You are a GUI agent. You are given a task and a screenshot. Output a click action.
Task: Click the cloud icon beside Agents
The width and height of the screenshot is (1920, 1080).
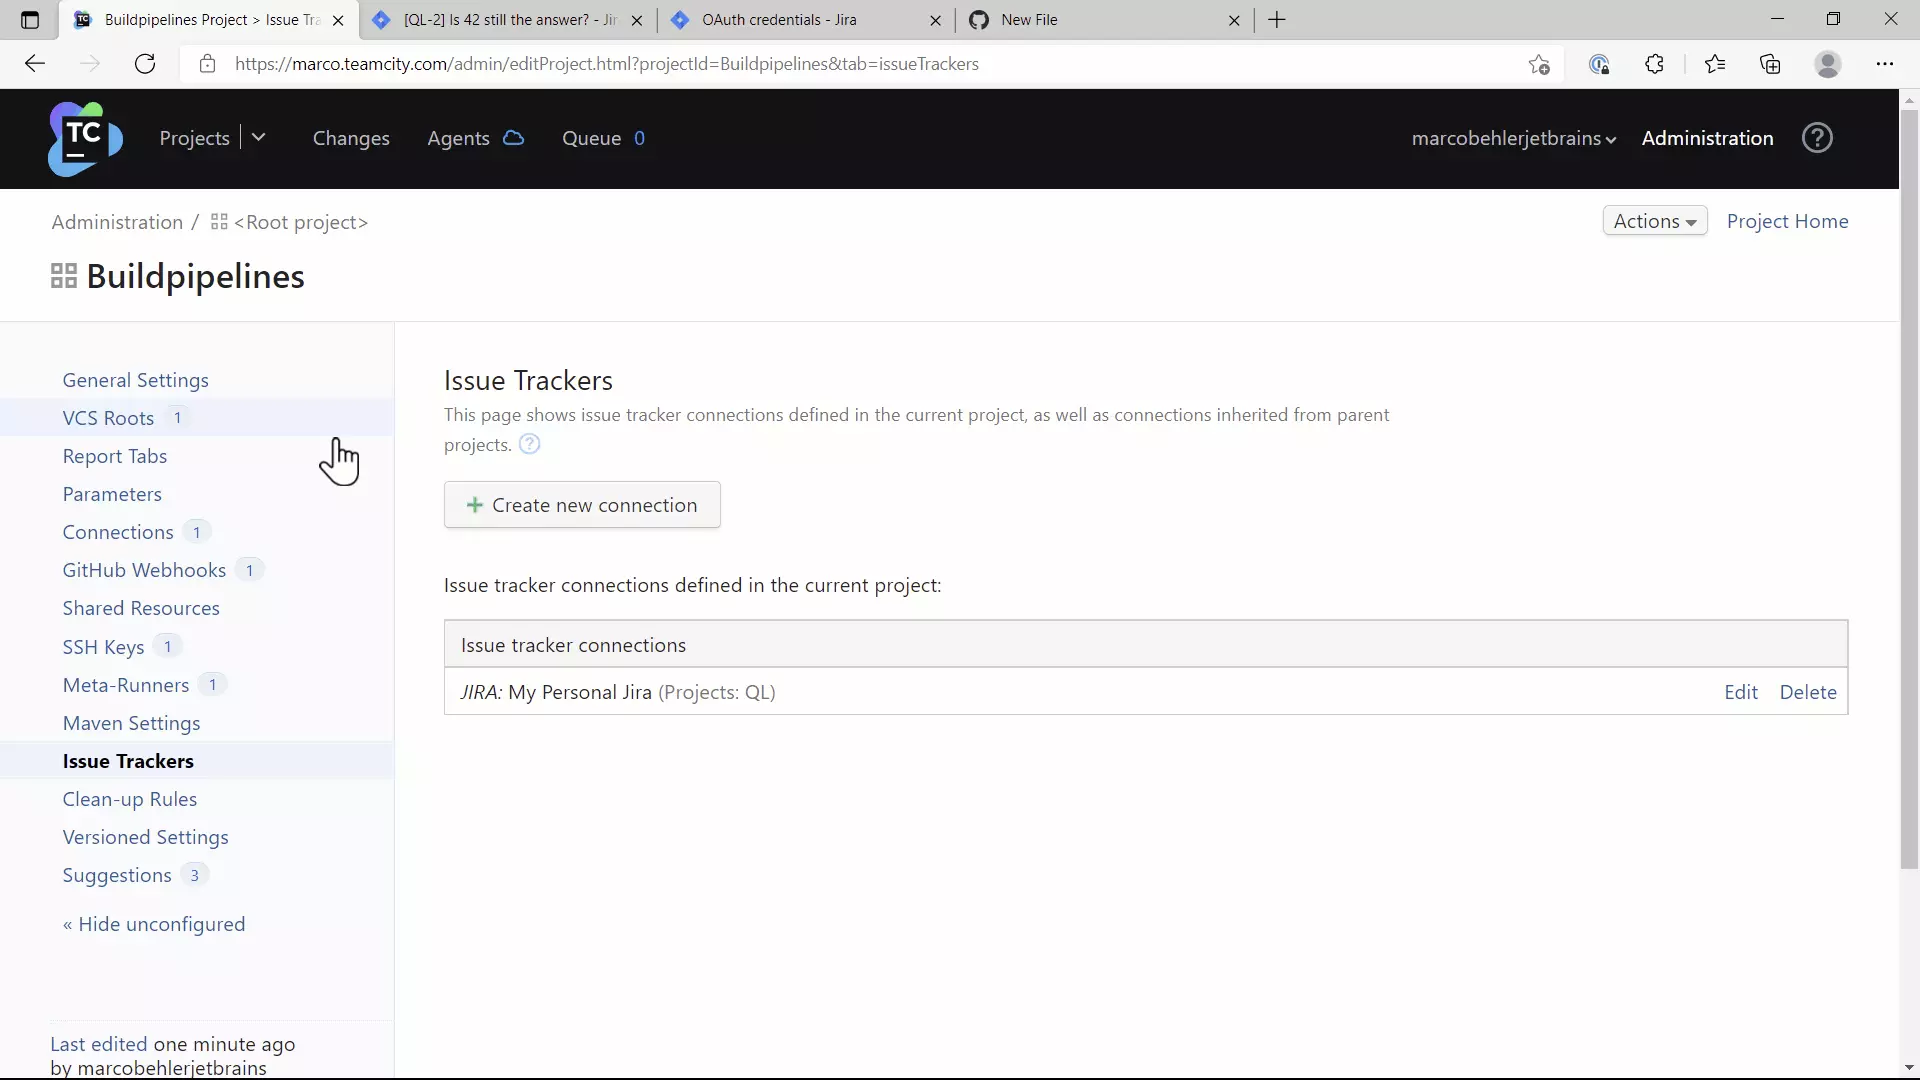tap(513, 138)
